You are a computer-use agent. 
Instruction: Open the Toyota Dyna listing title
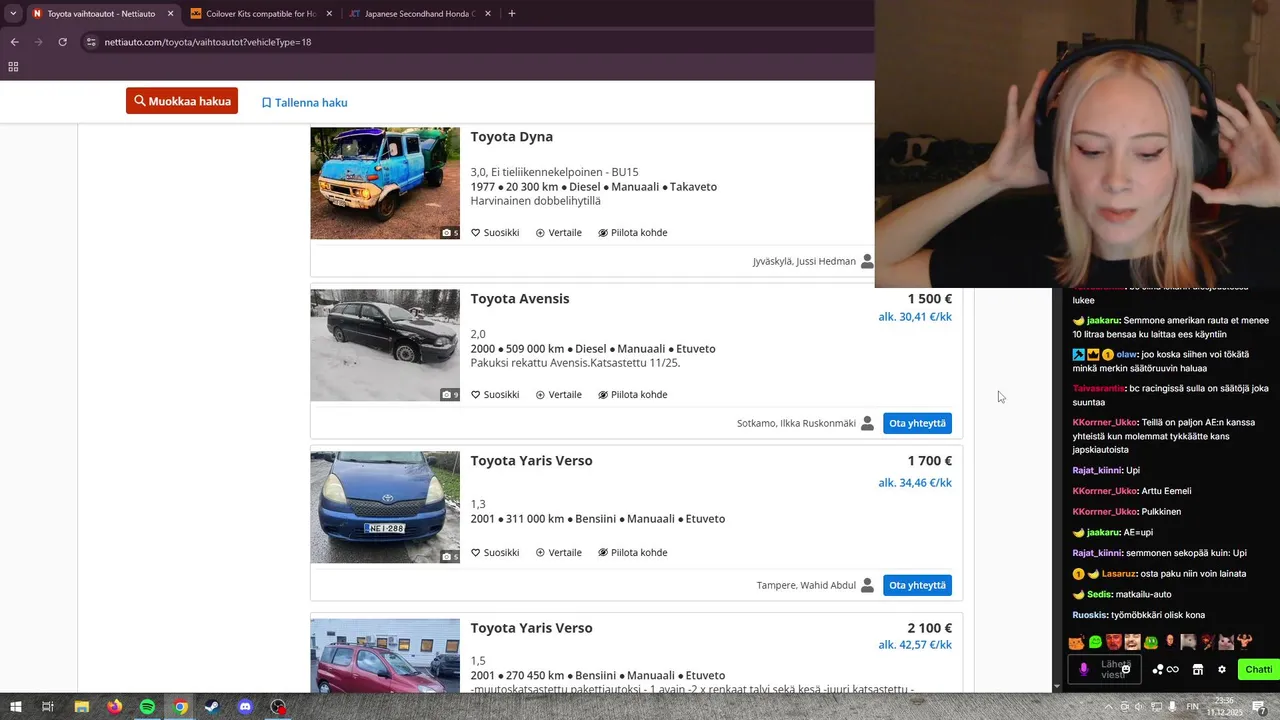(x=512, y=137)
